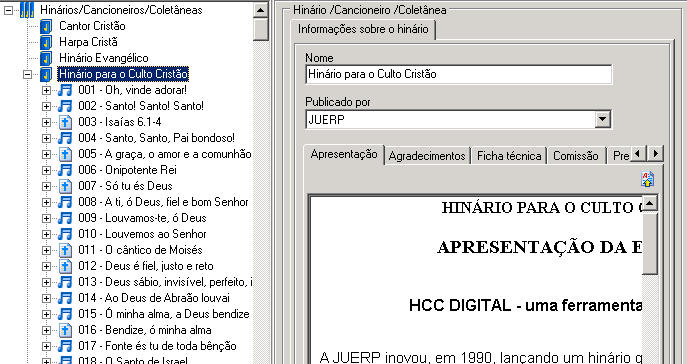Click the cross icon of 003 Isaías 6.1-4
The width and height of the screenshot is (687, 364).
[x=65, y=122]
